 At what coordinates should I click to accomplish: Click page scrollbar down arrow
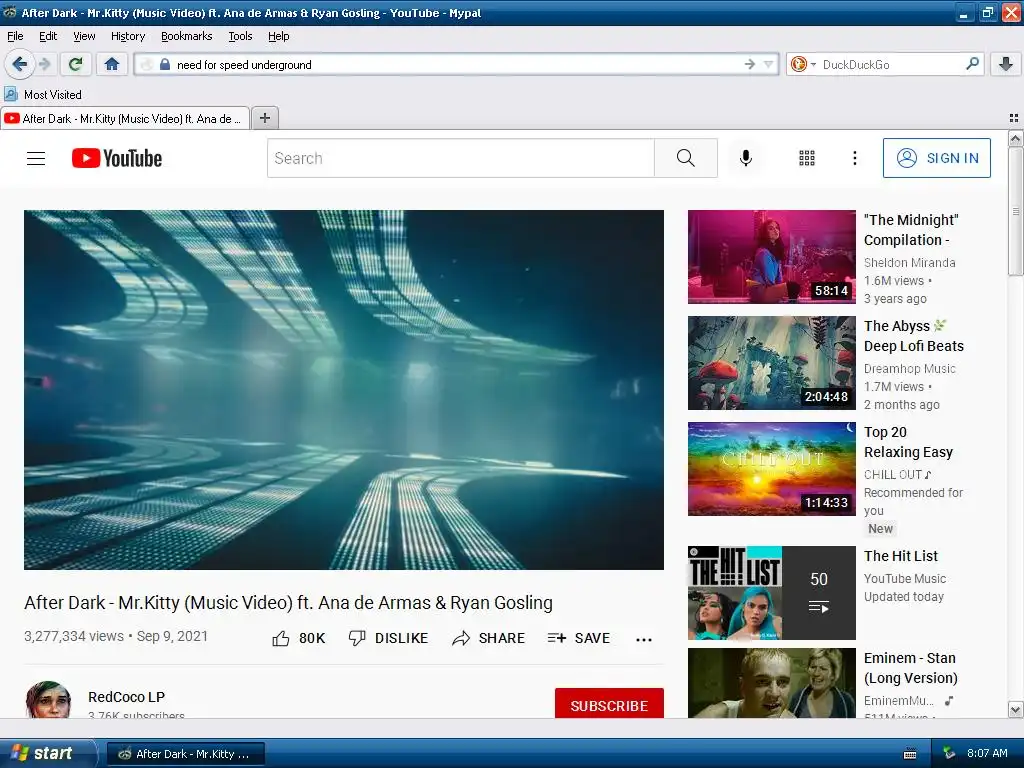tap(1015, 709)
